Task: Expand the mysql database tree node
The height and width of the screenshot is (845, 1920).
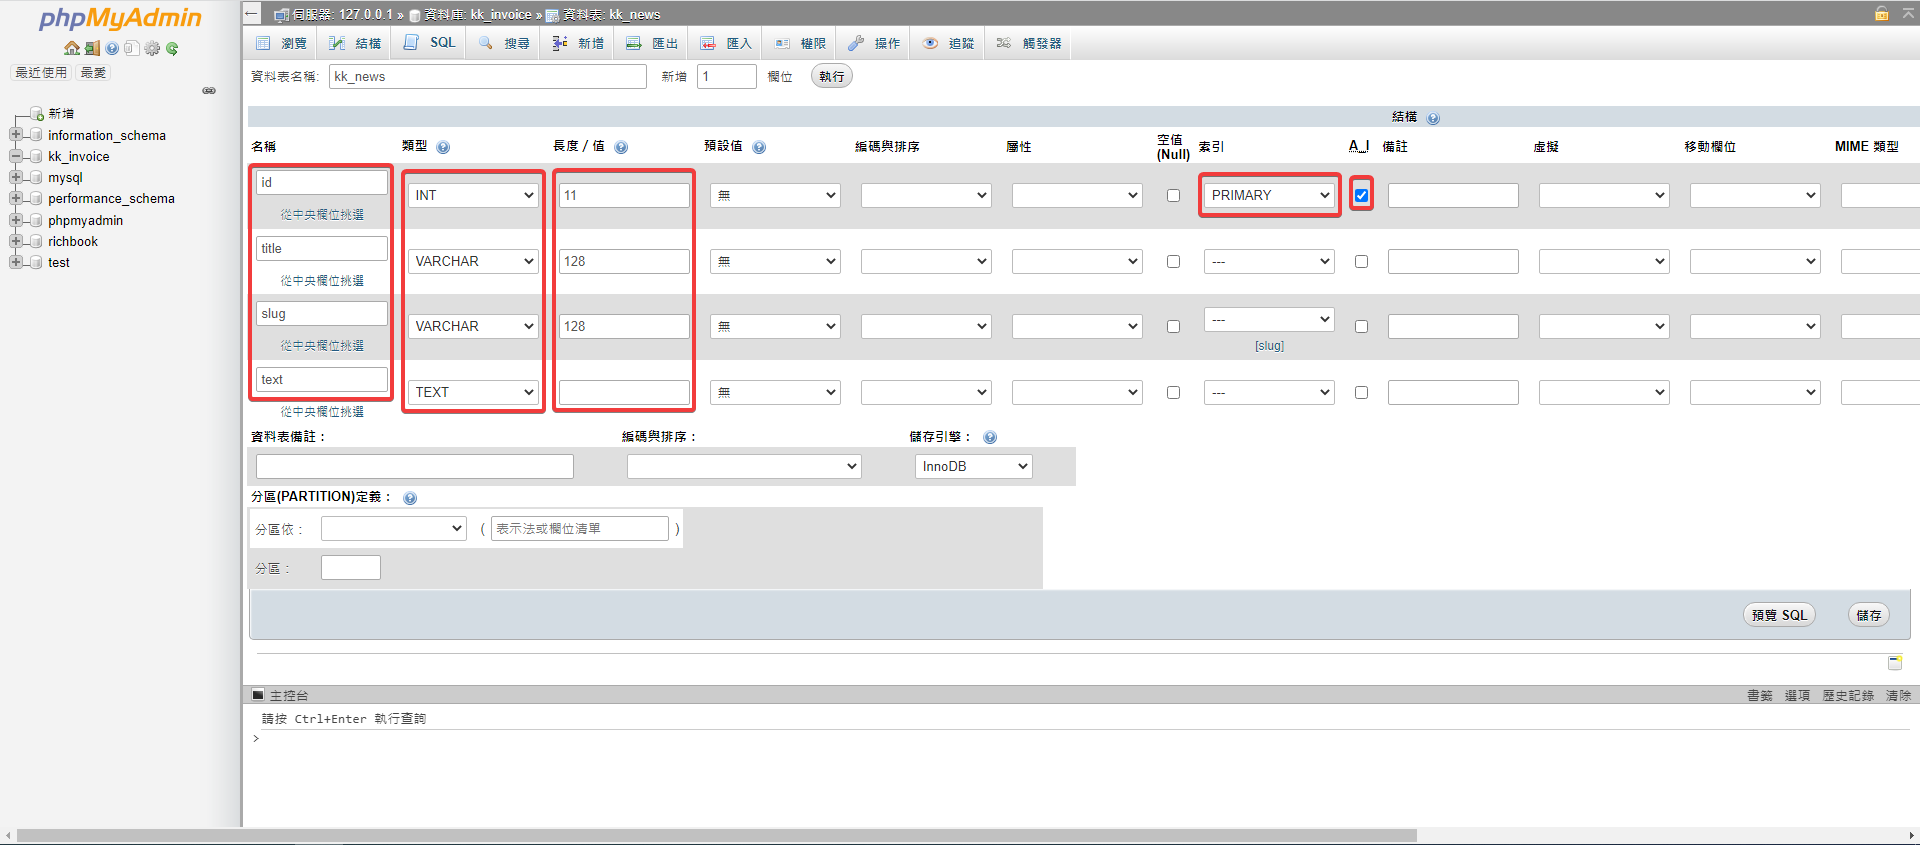Action: [x=16, y=178]
